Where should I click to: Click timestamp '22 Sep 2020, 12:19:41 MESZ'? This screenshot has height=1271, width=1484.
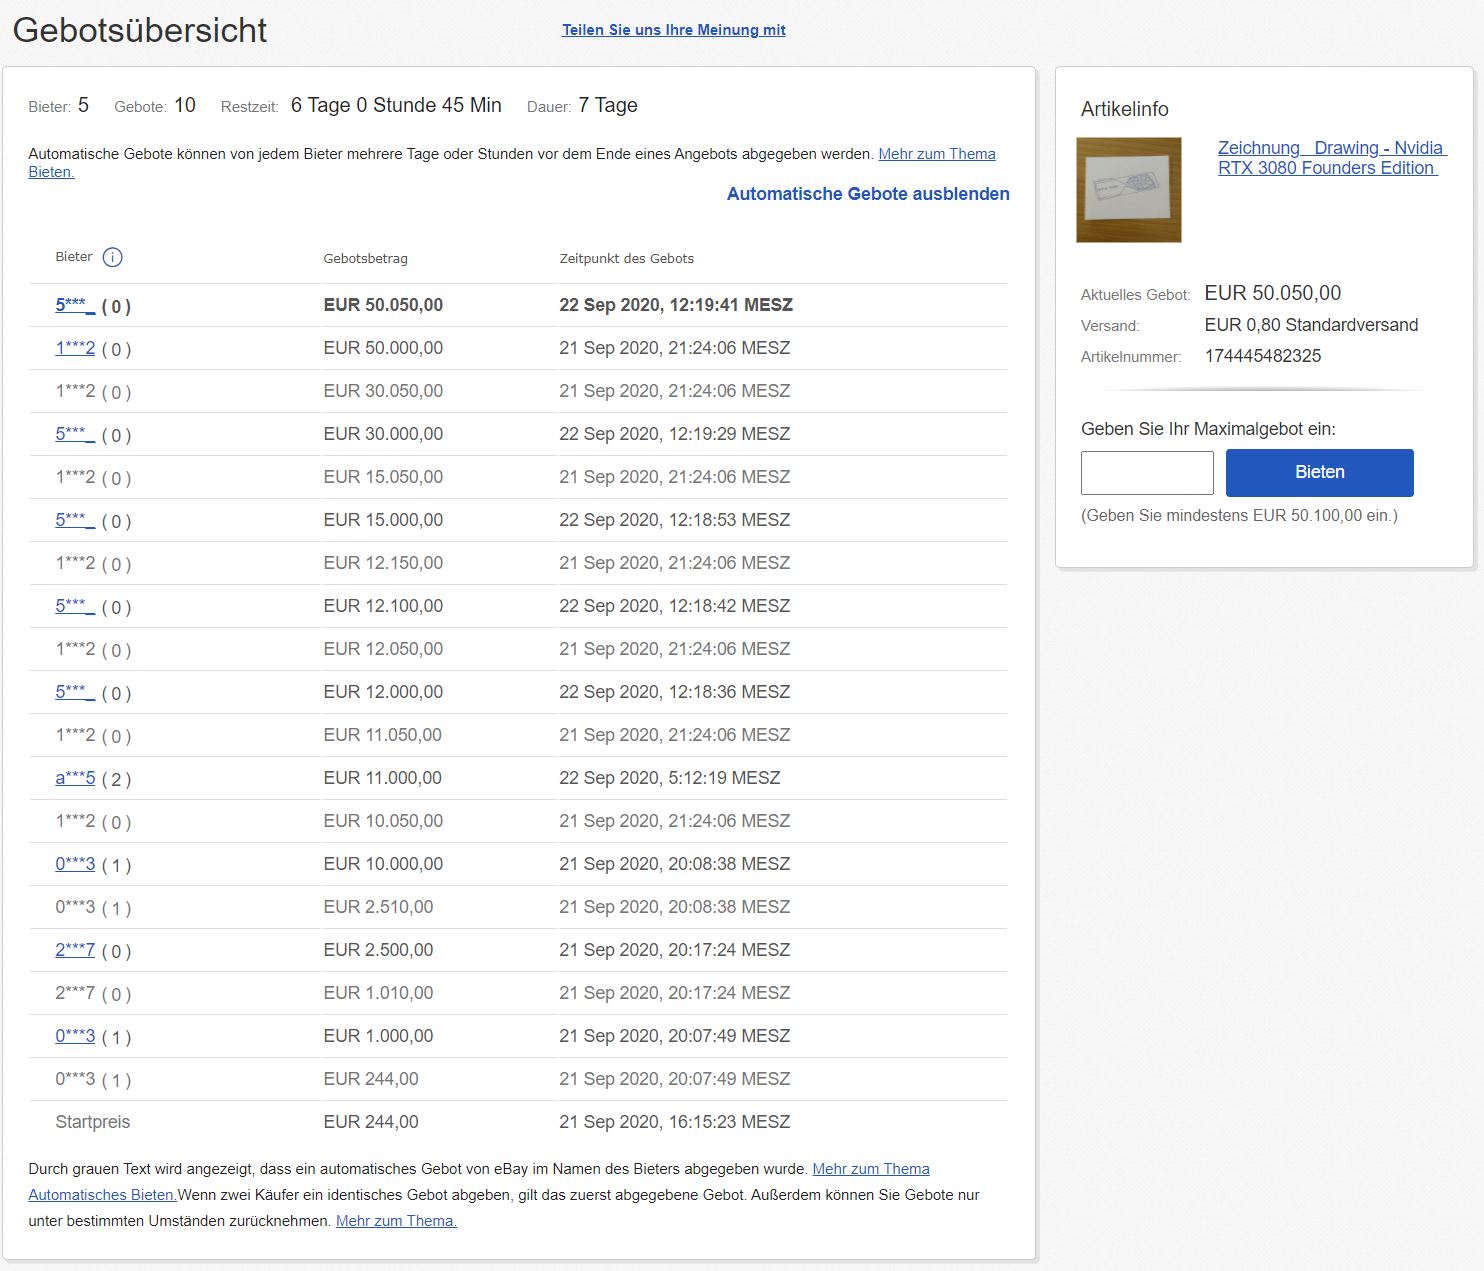coord(676,305)
